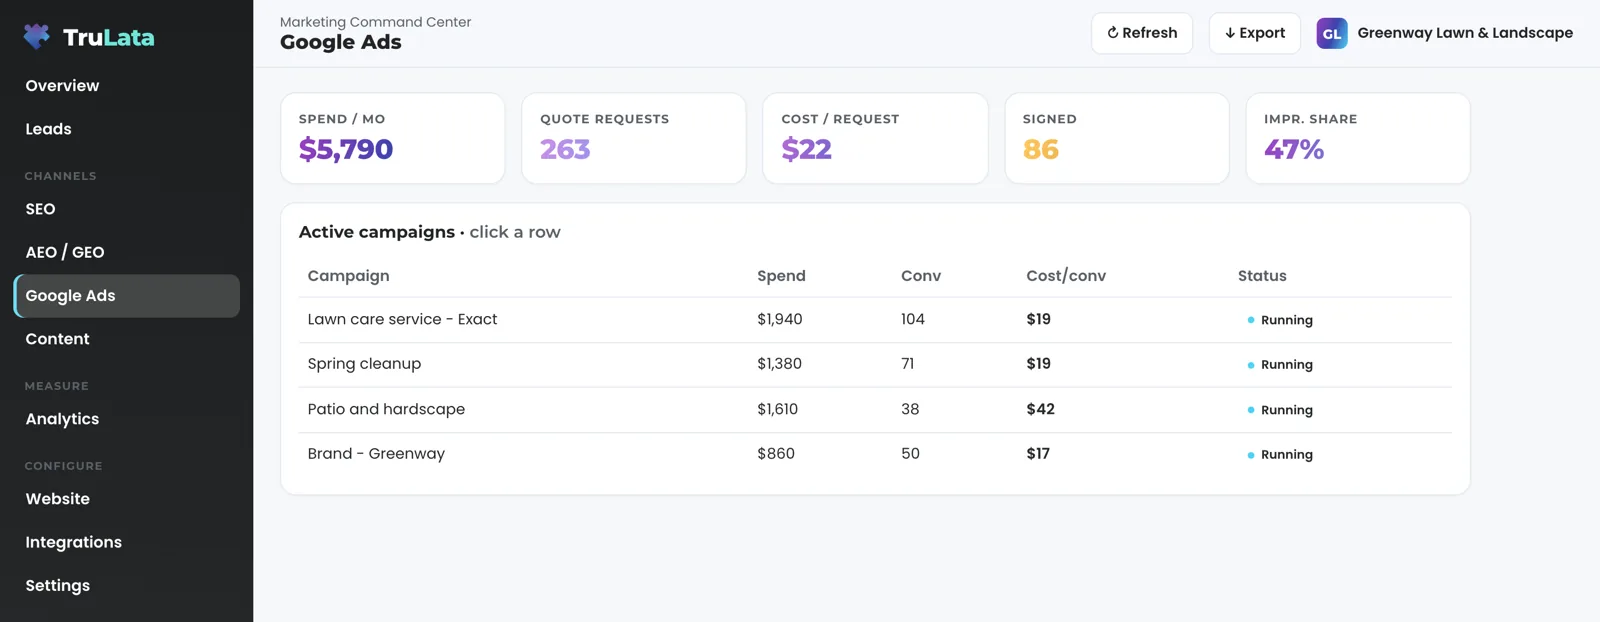Click the Cost/conv column header
Viewport: 1600px width, 622px height.
[x=1066, y=276]
